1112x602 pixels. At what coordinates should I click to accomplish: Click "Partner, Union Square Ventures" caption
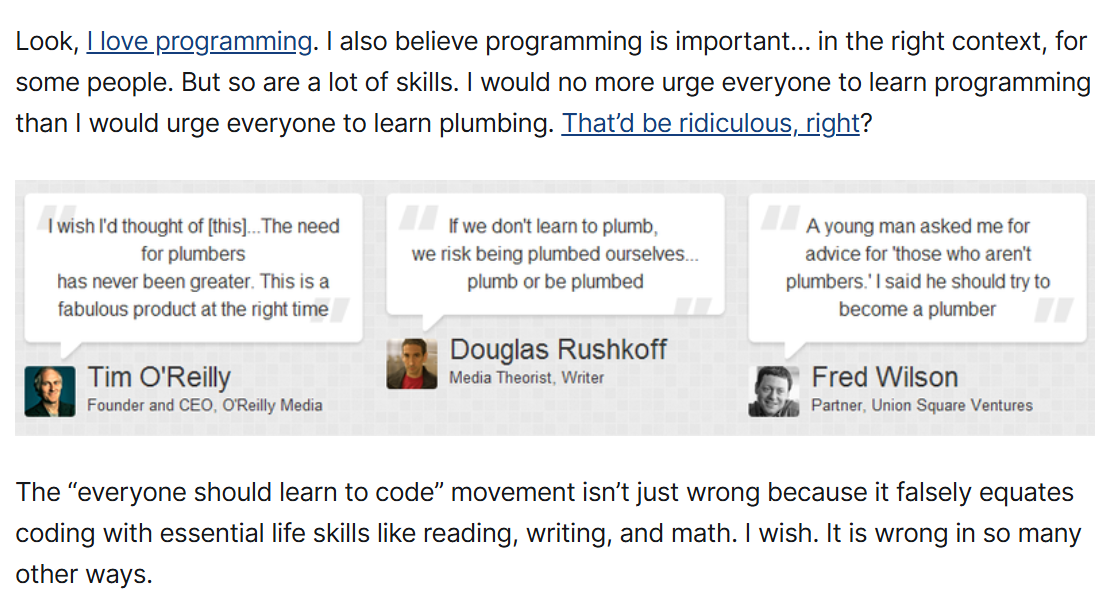(921, 406)
